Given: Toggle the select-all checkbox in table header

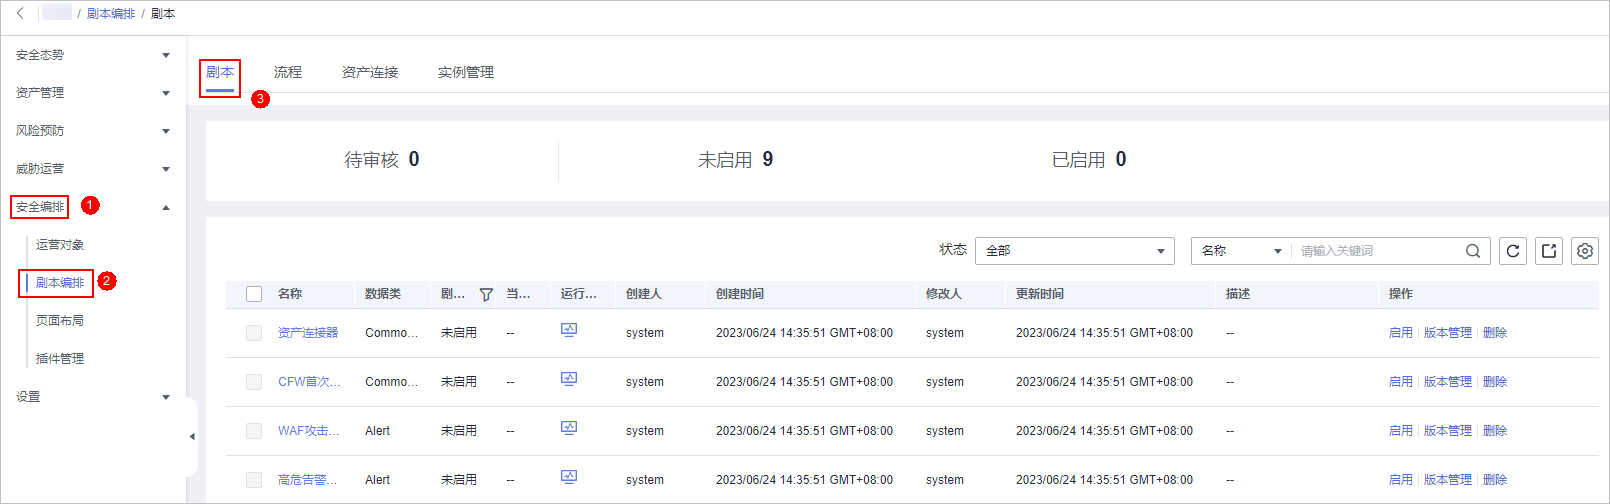Looking at the screenshot, I should (x=254, y=294).
